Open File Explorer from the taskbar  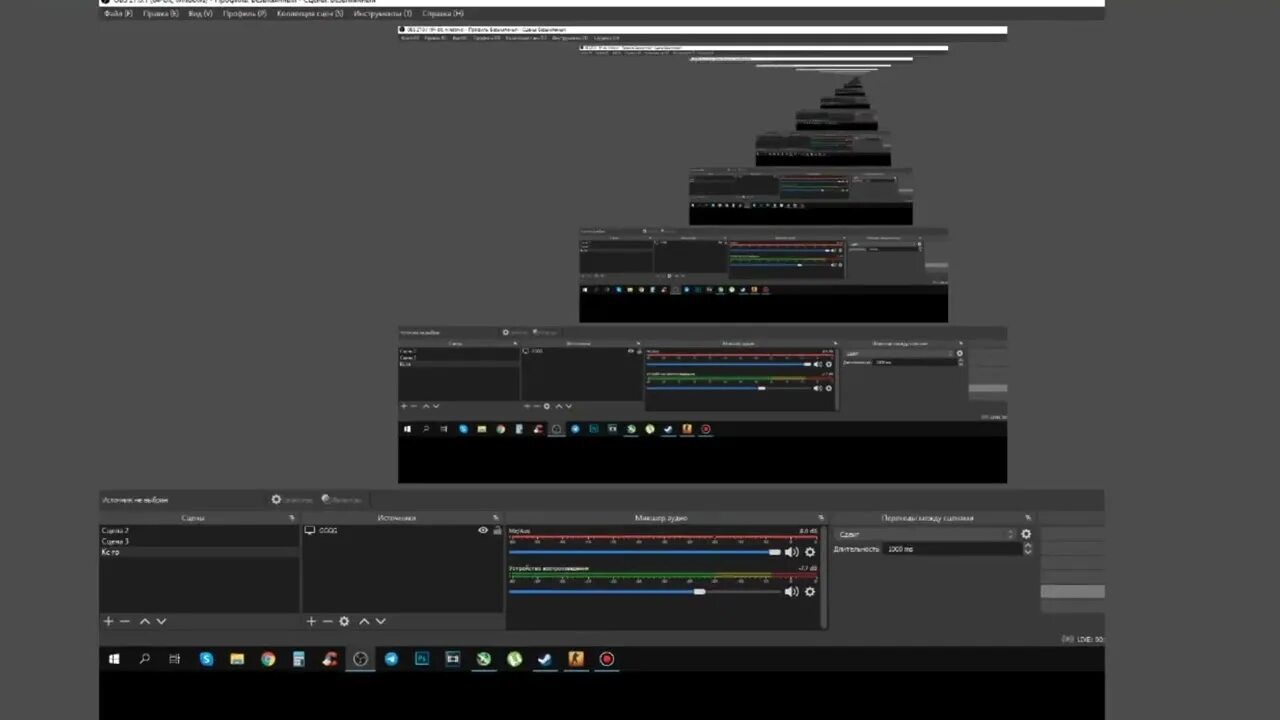click(x=237, y=659)
